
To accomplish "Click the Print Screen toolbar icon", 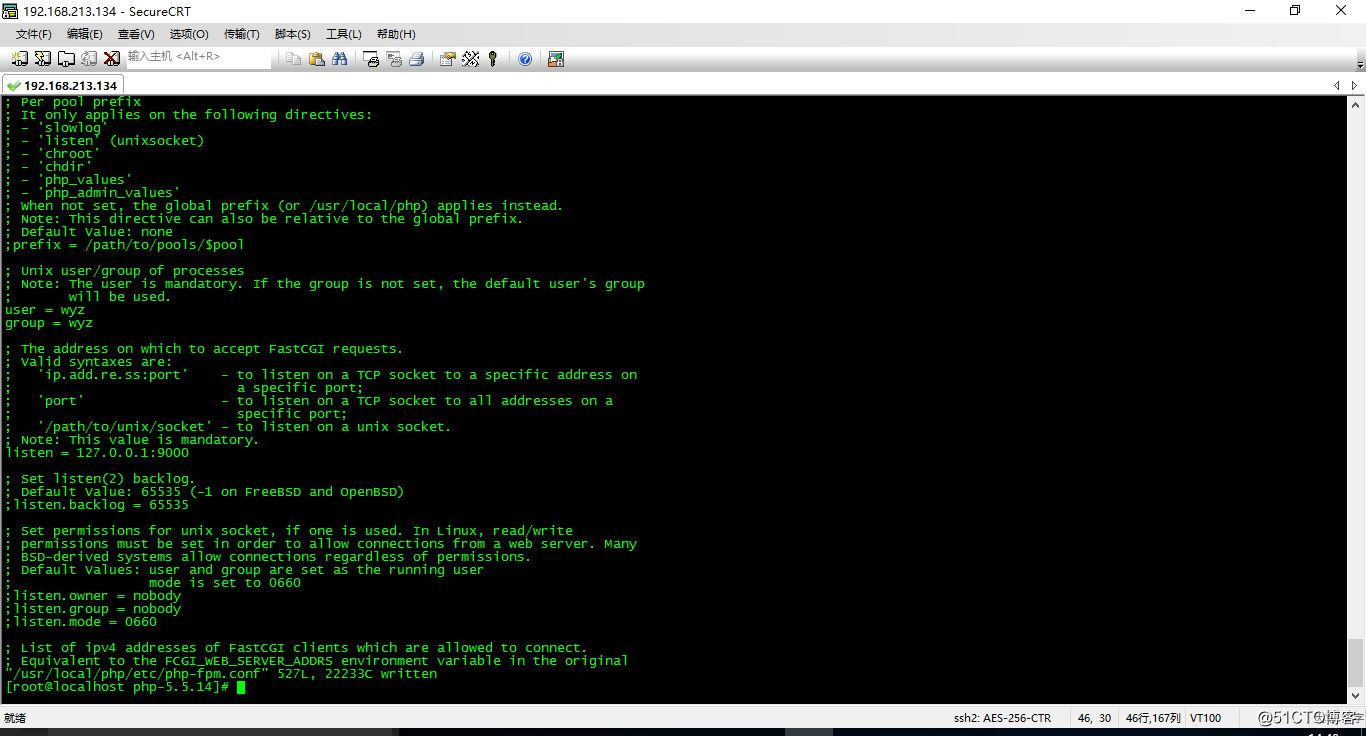I will click(371, 59).
